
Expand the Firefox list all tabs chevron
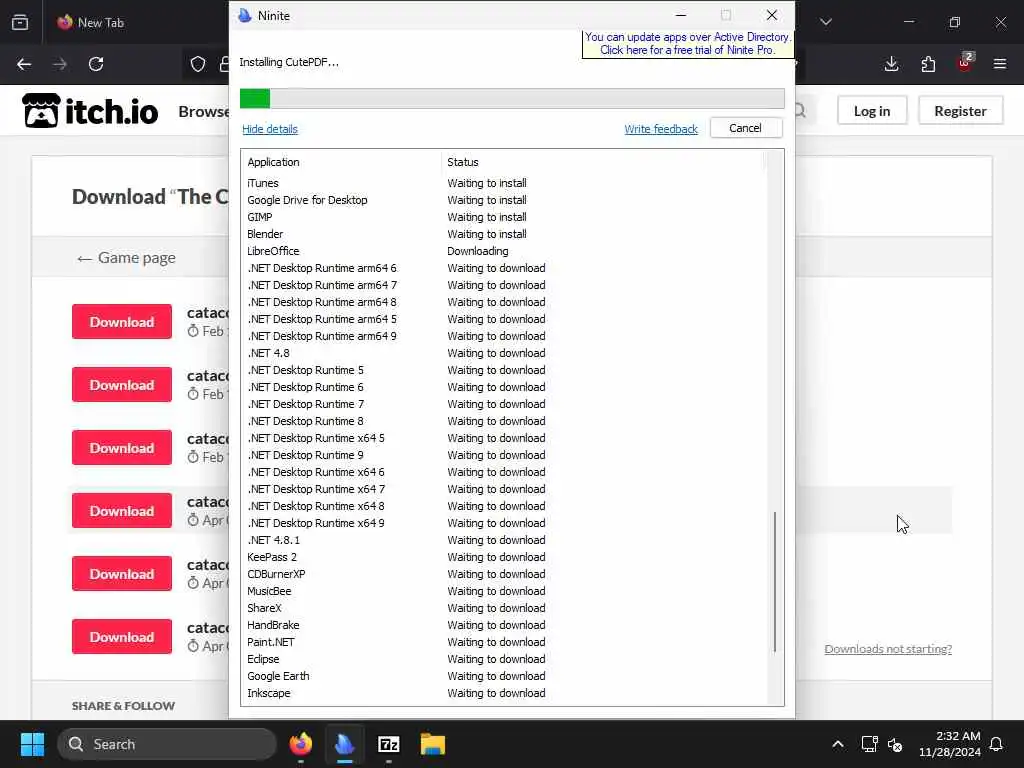pos(826,22)
